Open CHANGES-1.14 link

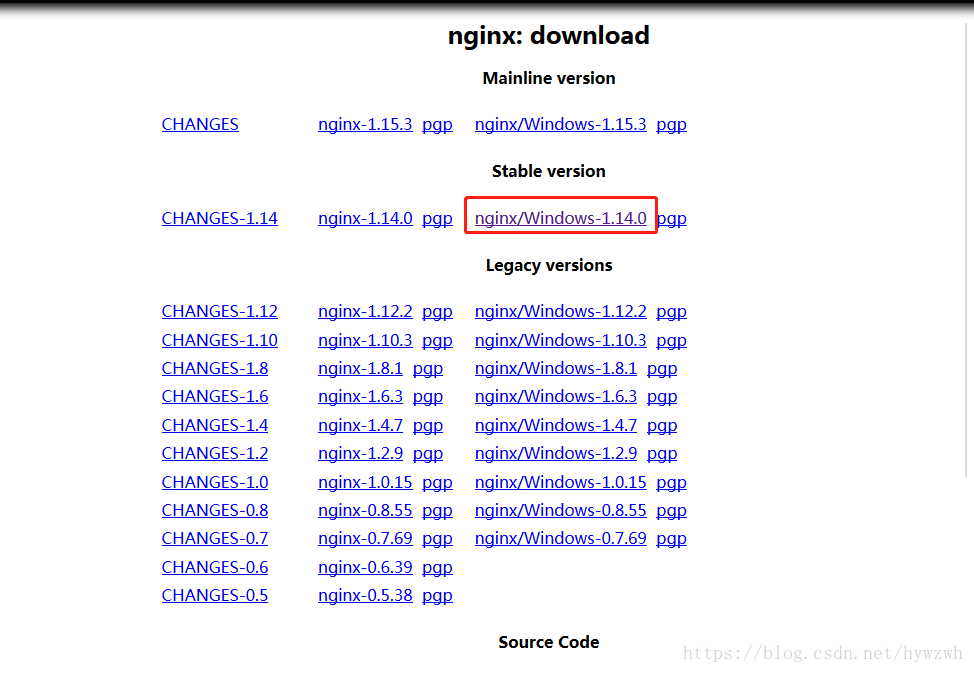coord(219,218)
